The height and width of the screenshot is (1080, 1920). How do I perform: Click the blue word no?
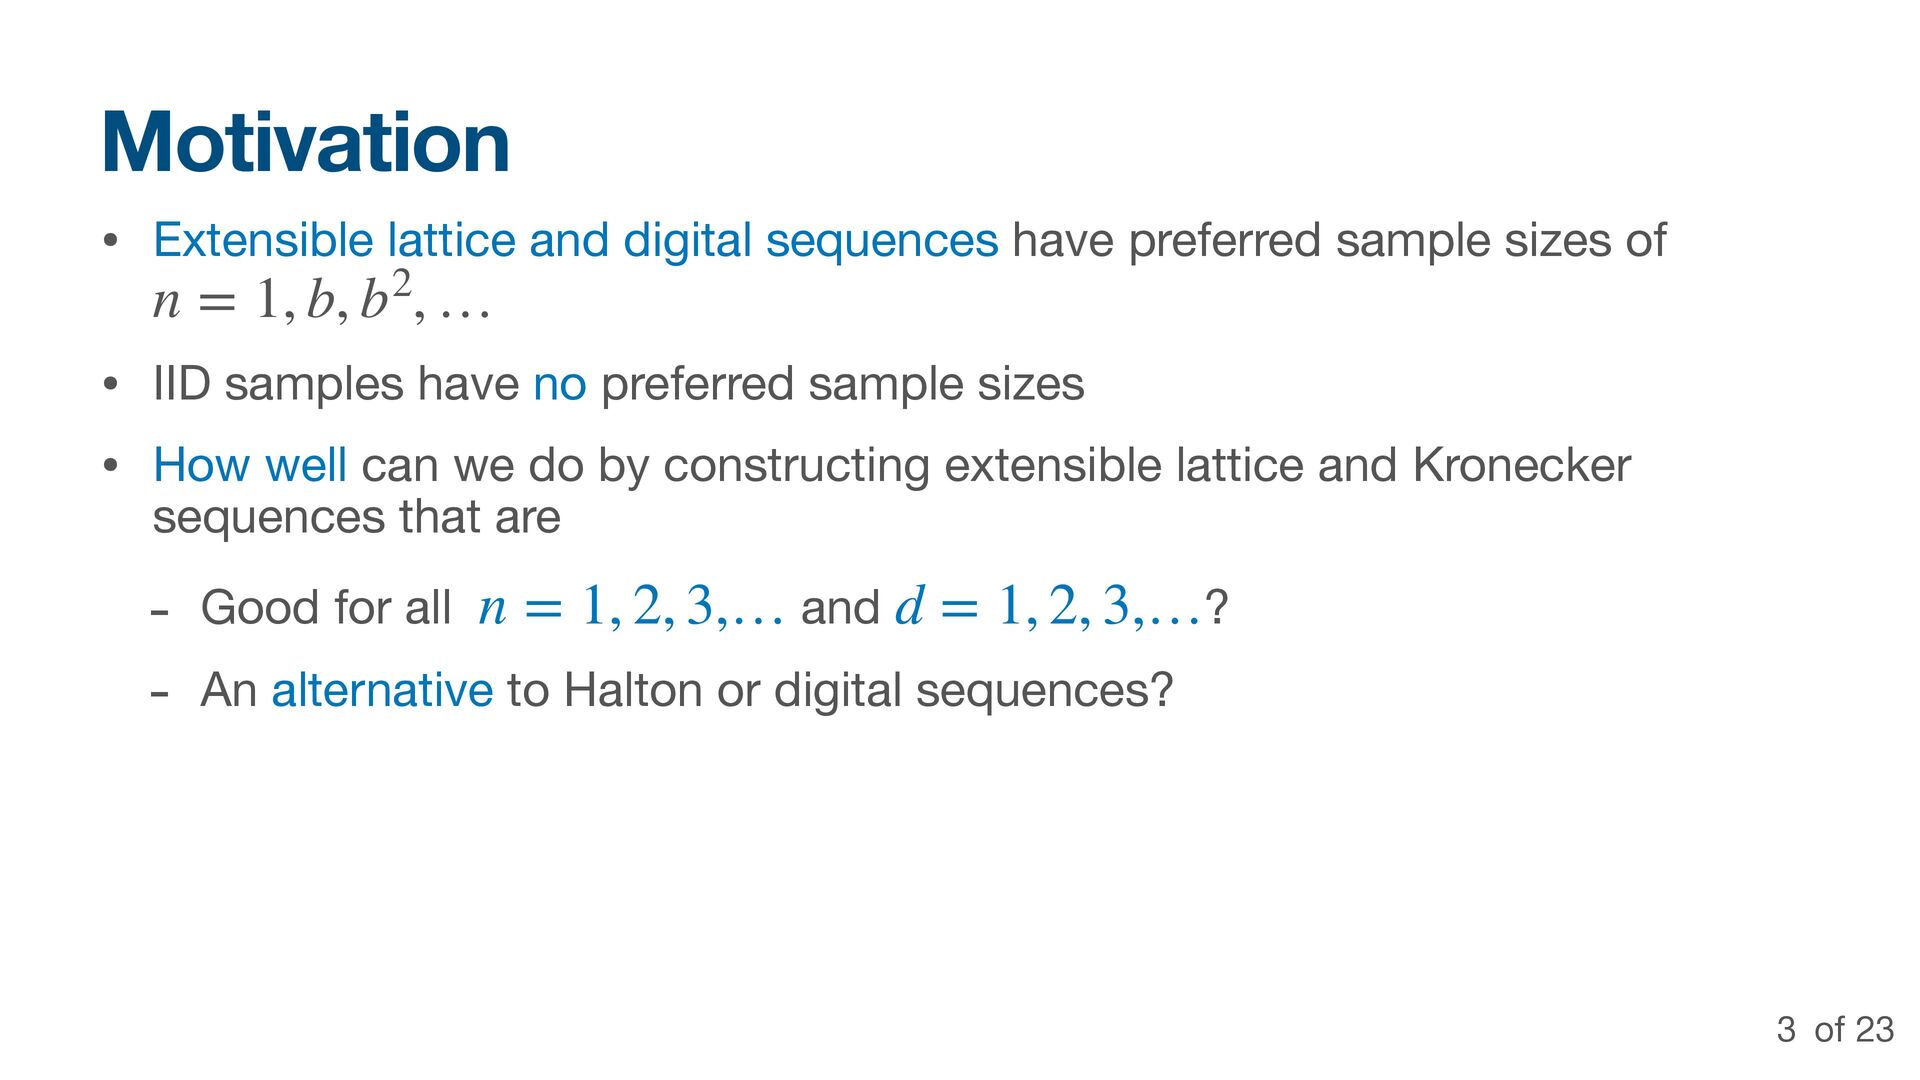coord(559,384)
